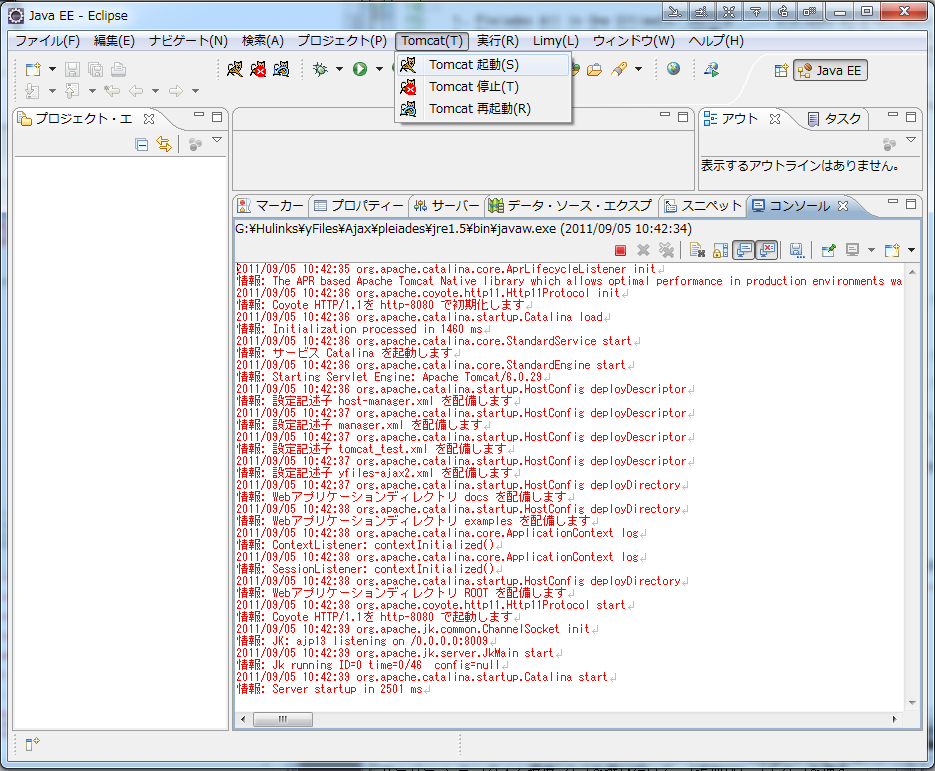This screenshot has height=771, width=935.
Task: Click the Remove All Terminated Launches icon
Action: pyautogui.click(x=666, y=250)
